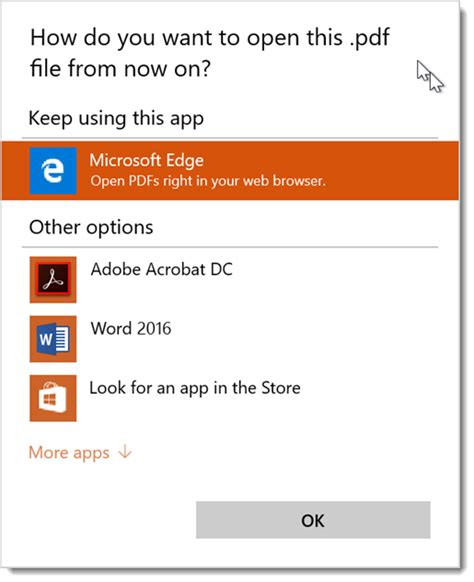Click the Microsoft Edge app icon

[53, 171]
